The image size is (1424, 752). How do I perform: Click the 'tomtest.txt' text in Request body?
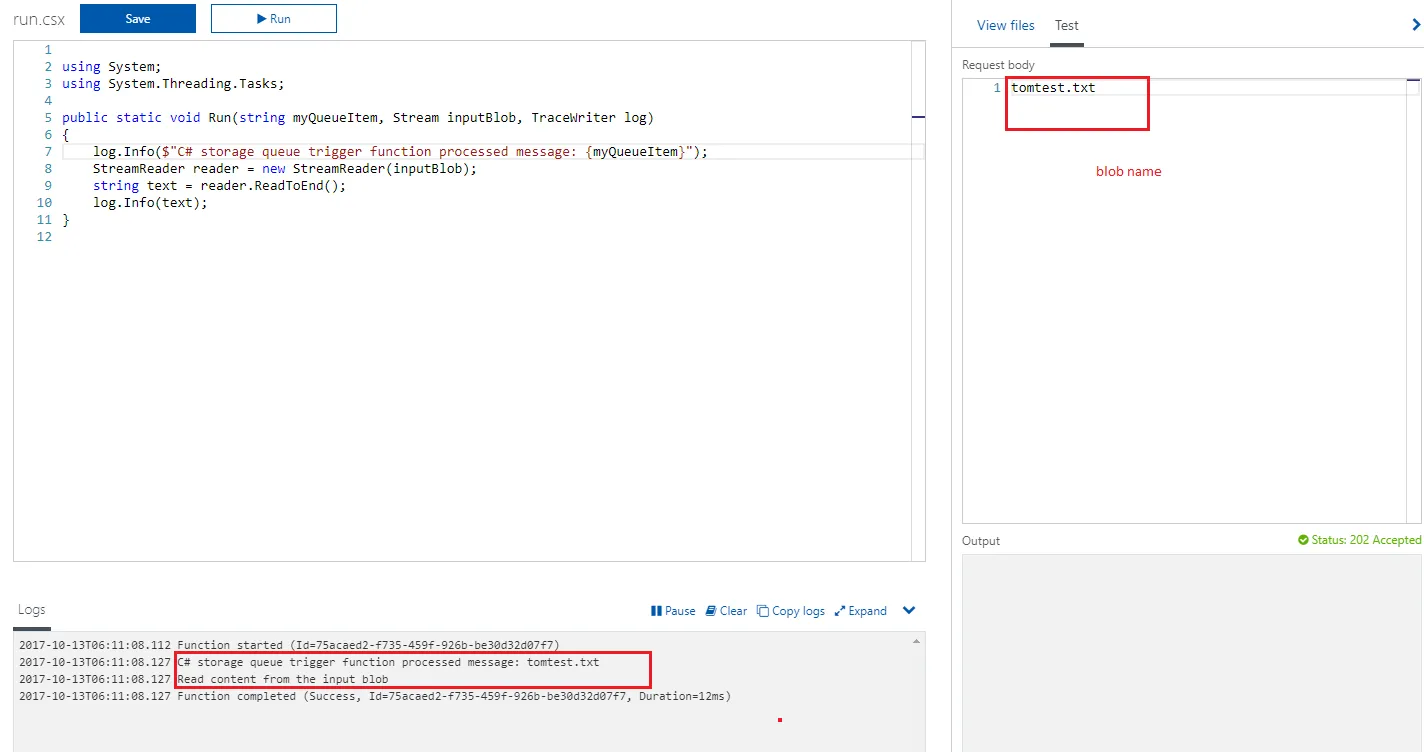(1053, 88)
